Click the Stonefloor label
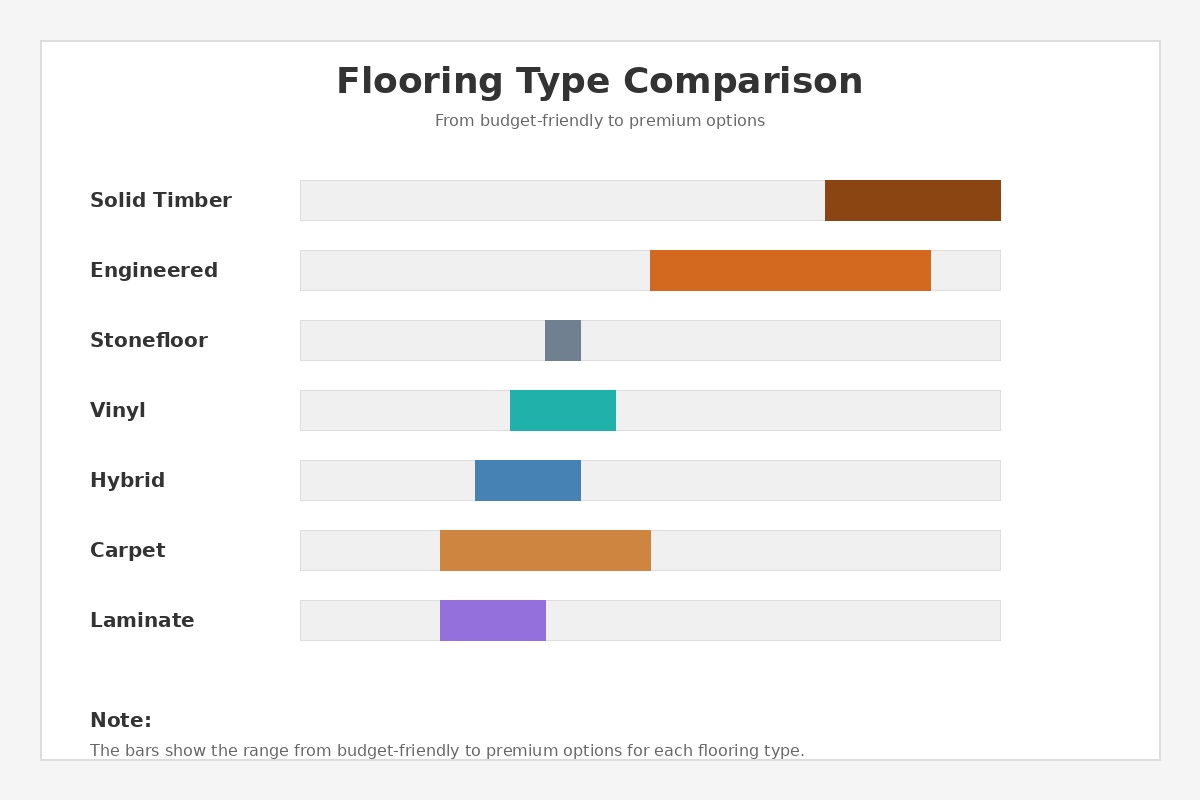Screen dimensions: 1200x800 click(x=149, y=341)
